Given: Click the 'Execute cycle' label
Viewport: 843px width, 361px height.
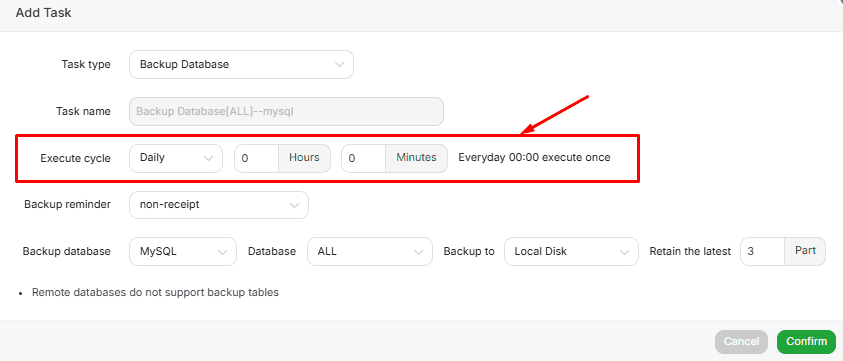Looking at the screenshot, I should coord(76,158).
